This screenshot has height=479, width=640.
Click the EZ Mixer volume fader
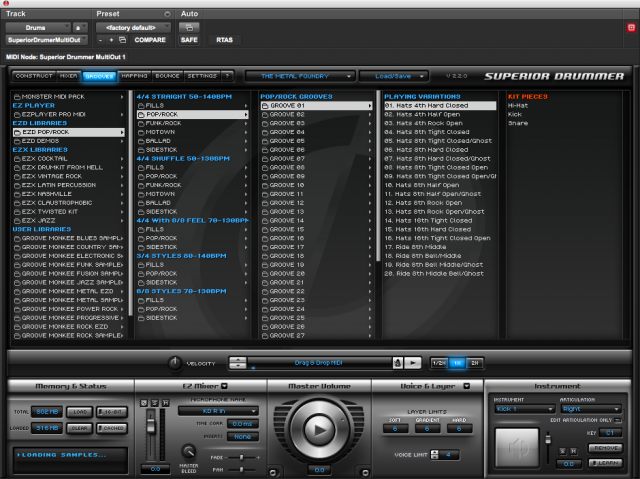click(x=151, y=426)
